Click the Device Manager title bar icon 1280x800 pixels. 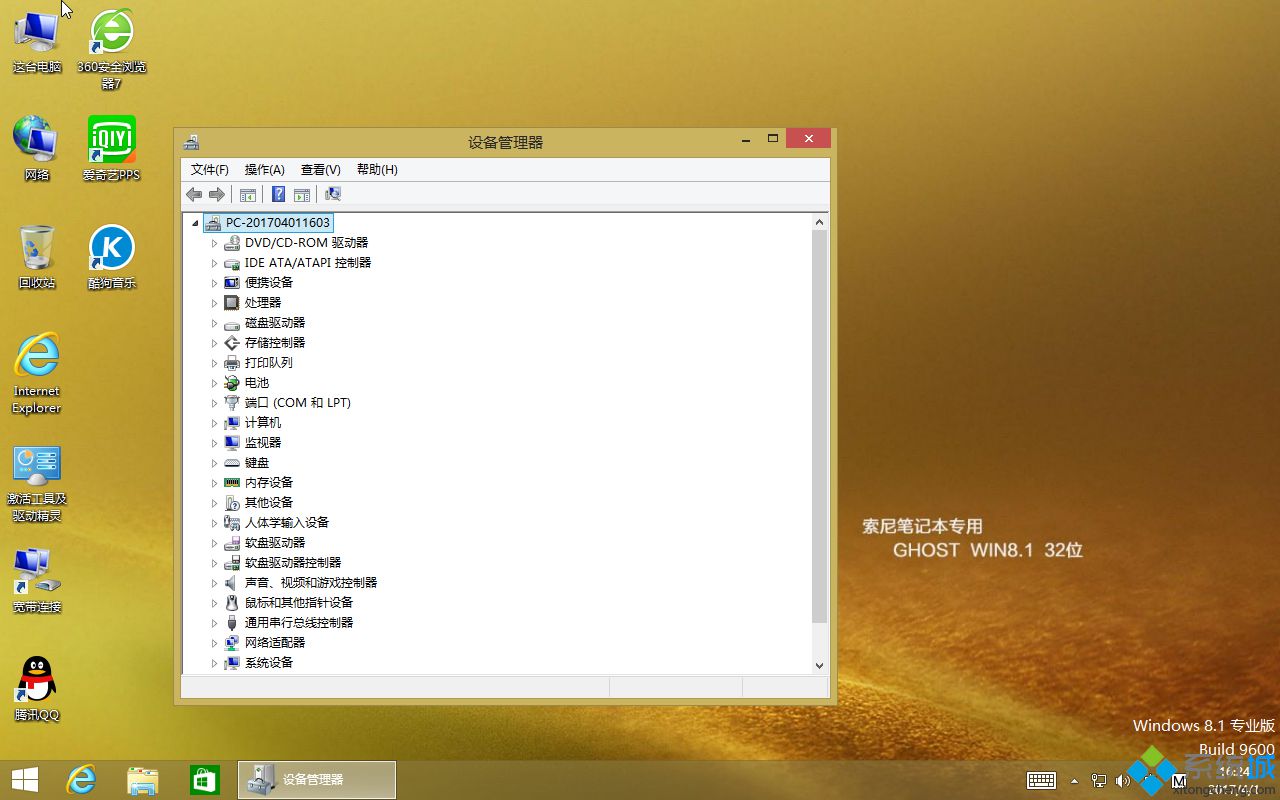pyautogui.click(x=191, y=142)
